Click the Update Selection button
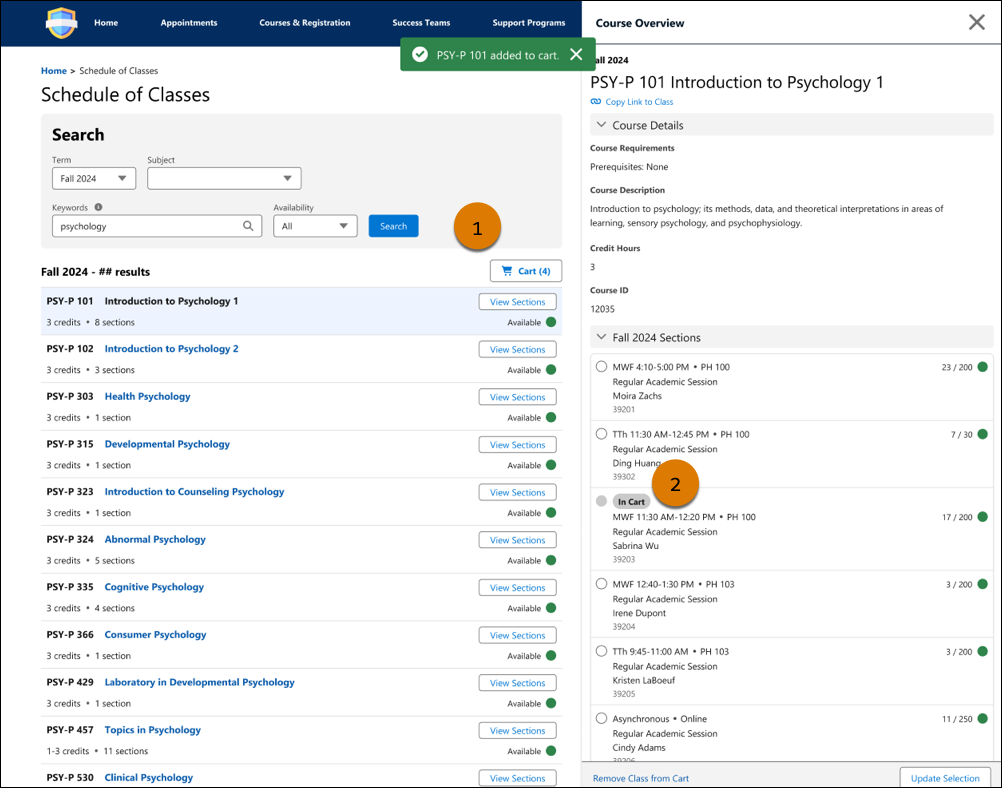 [x=945, y=777]
